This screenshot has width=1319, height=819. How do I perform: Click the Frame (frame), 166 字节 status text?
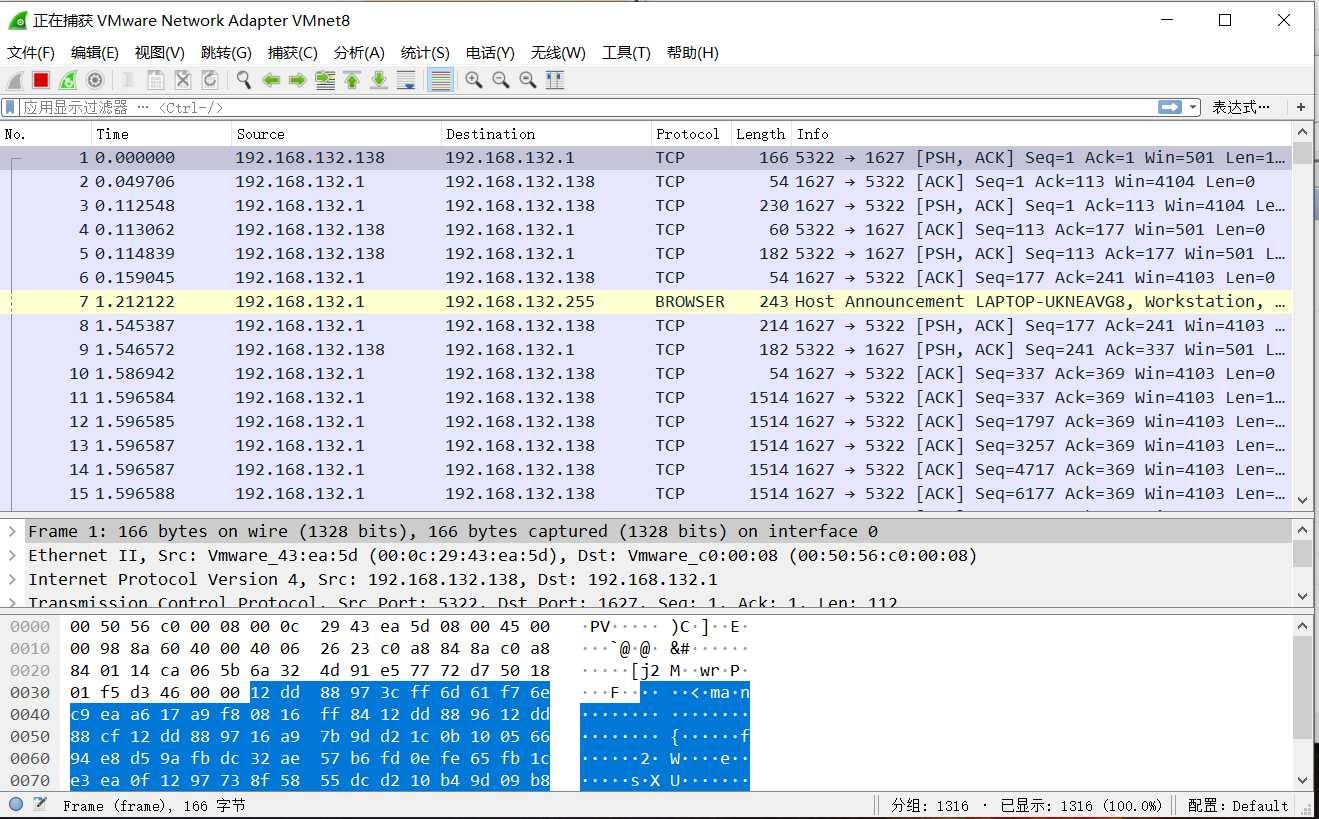click(153, 805)
